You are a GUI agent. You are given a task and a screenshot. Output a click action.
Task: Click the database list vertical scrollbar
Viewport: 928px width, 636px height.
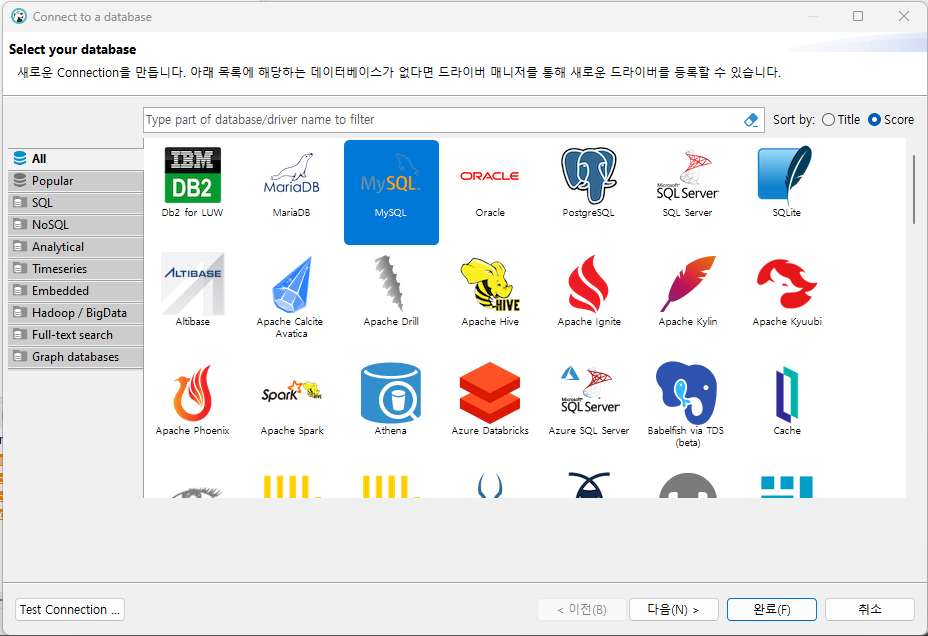pyautogui.click(x=914, y=189)
